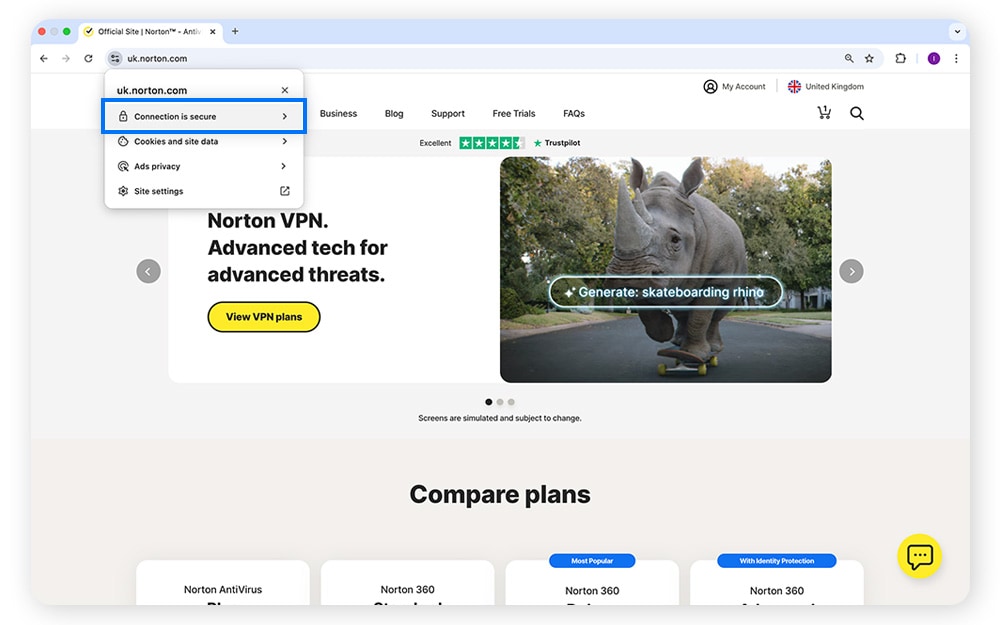The height and width of the screenshot is (625, 1000).
Task: Open the Chrome profile avatar
Action: pos(934,58)
